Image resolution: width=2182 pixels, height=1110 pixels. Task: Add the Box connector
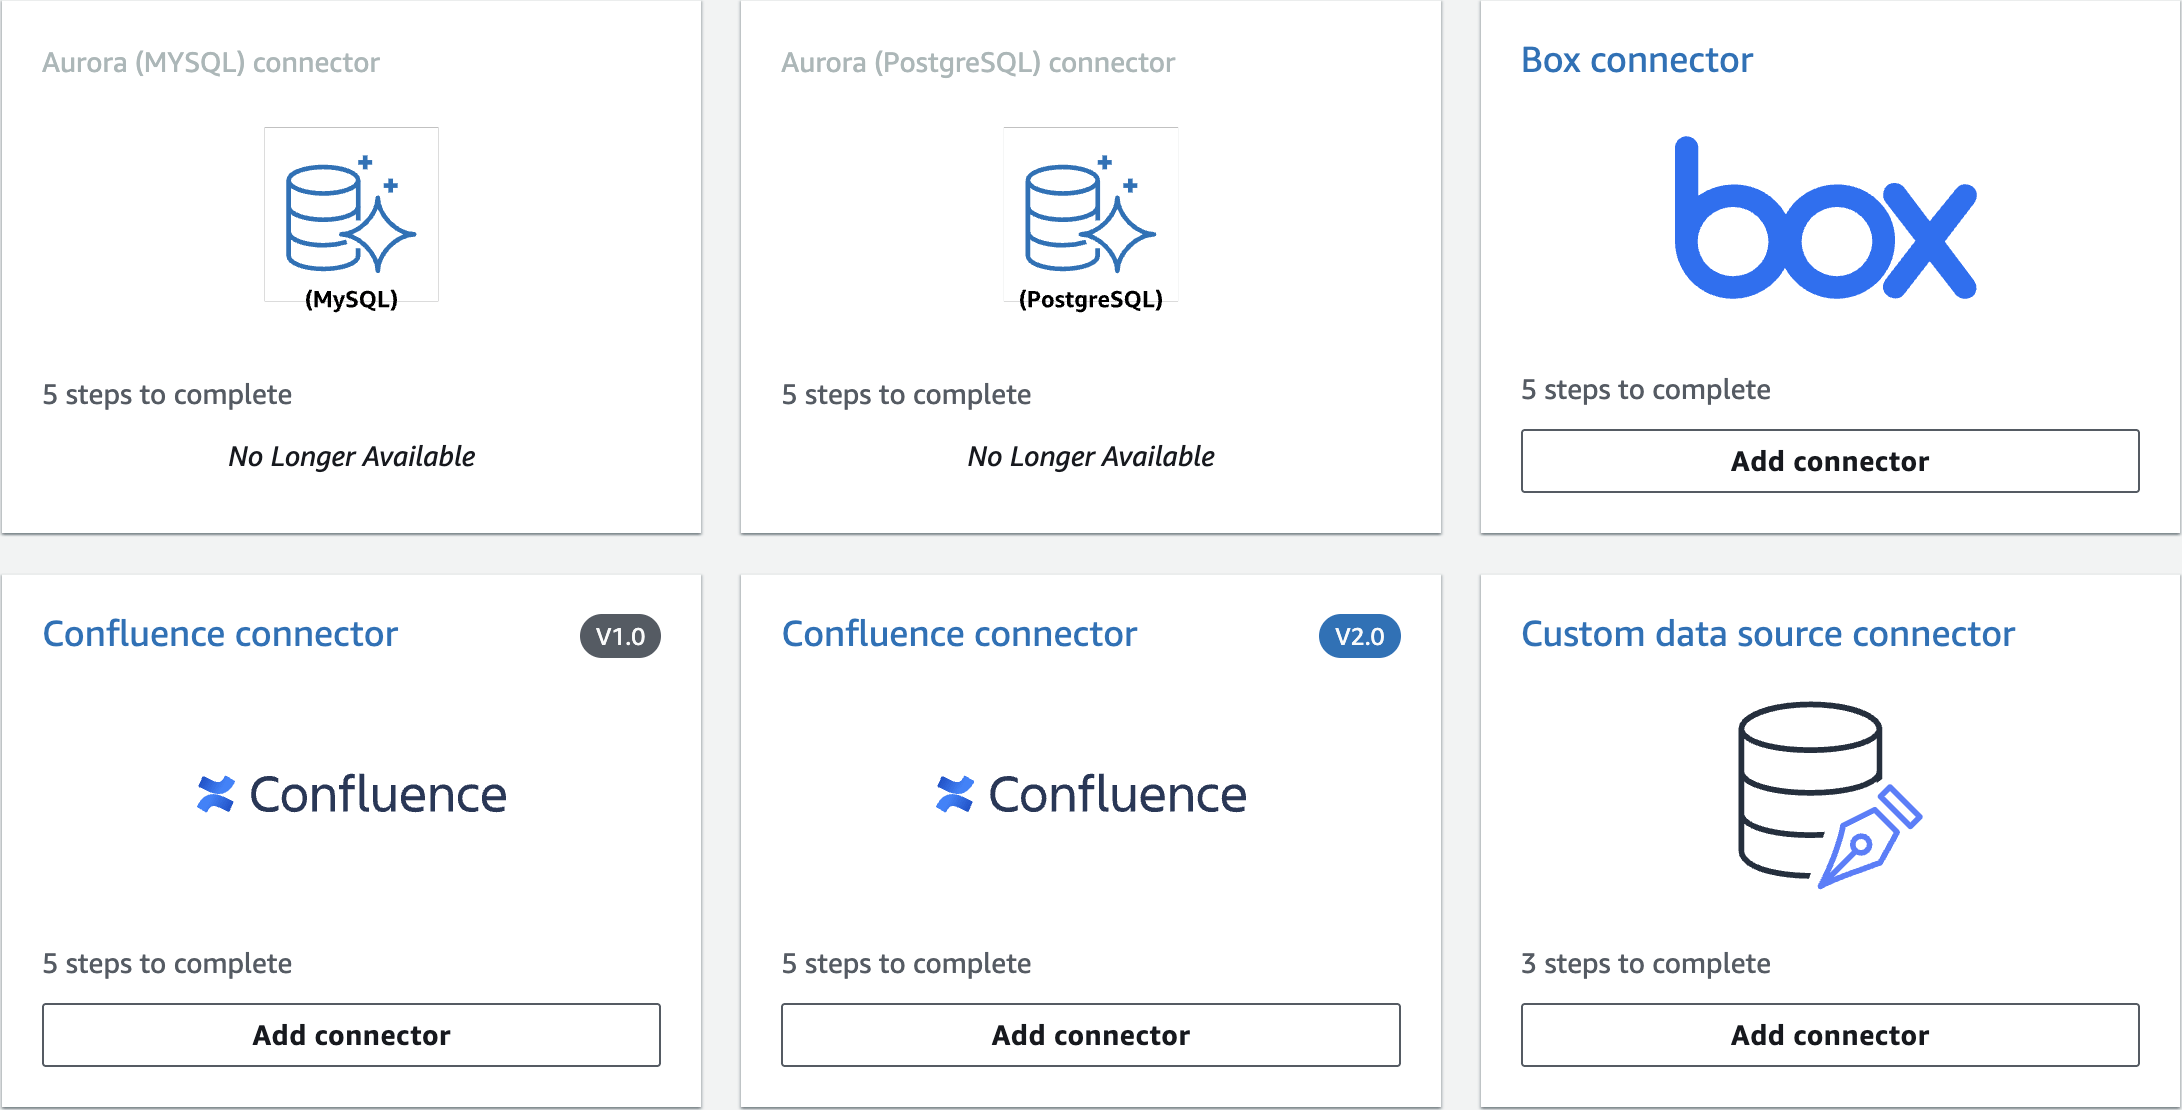tap(1829, 461)
